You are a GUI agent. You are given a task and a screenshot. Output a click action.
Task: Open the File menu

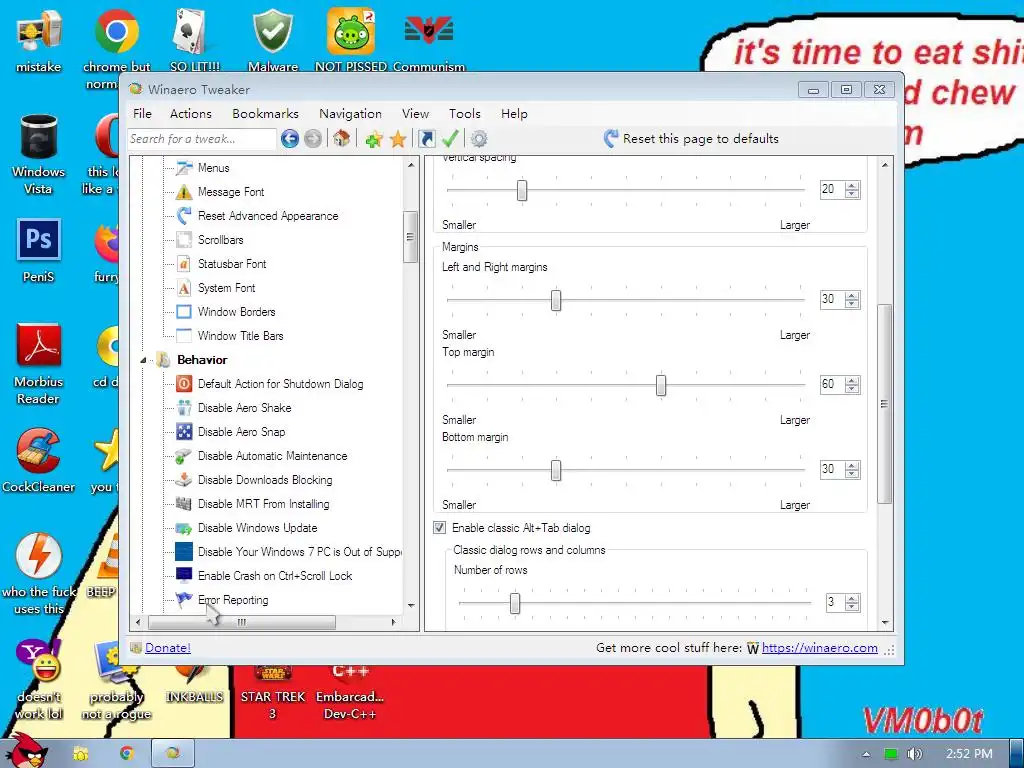142,114
